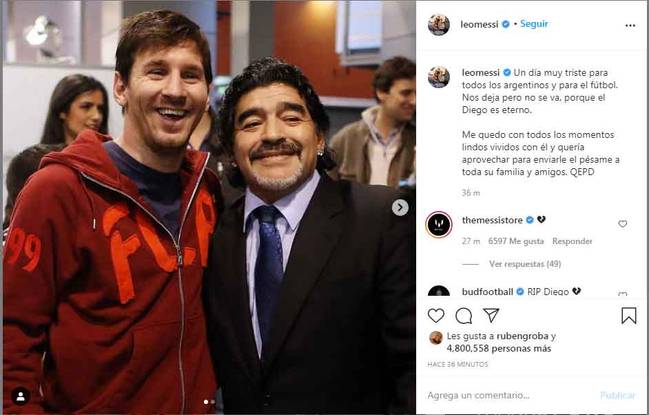Expand Ver respuestas (49) replies
649x415 pixels.
527,264
